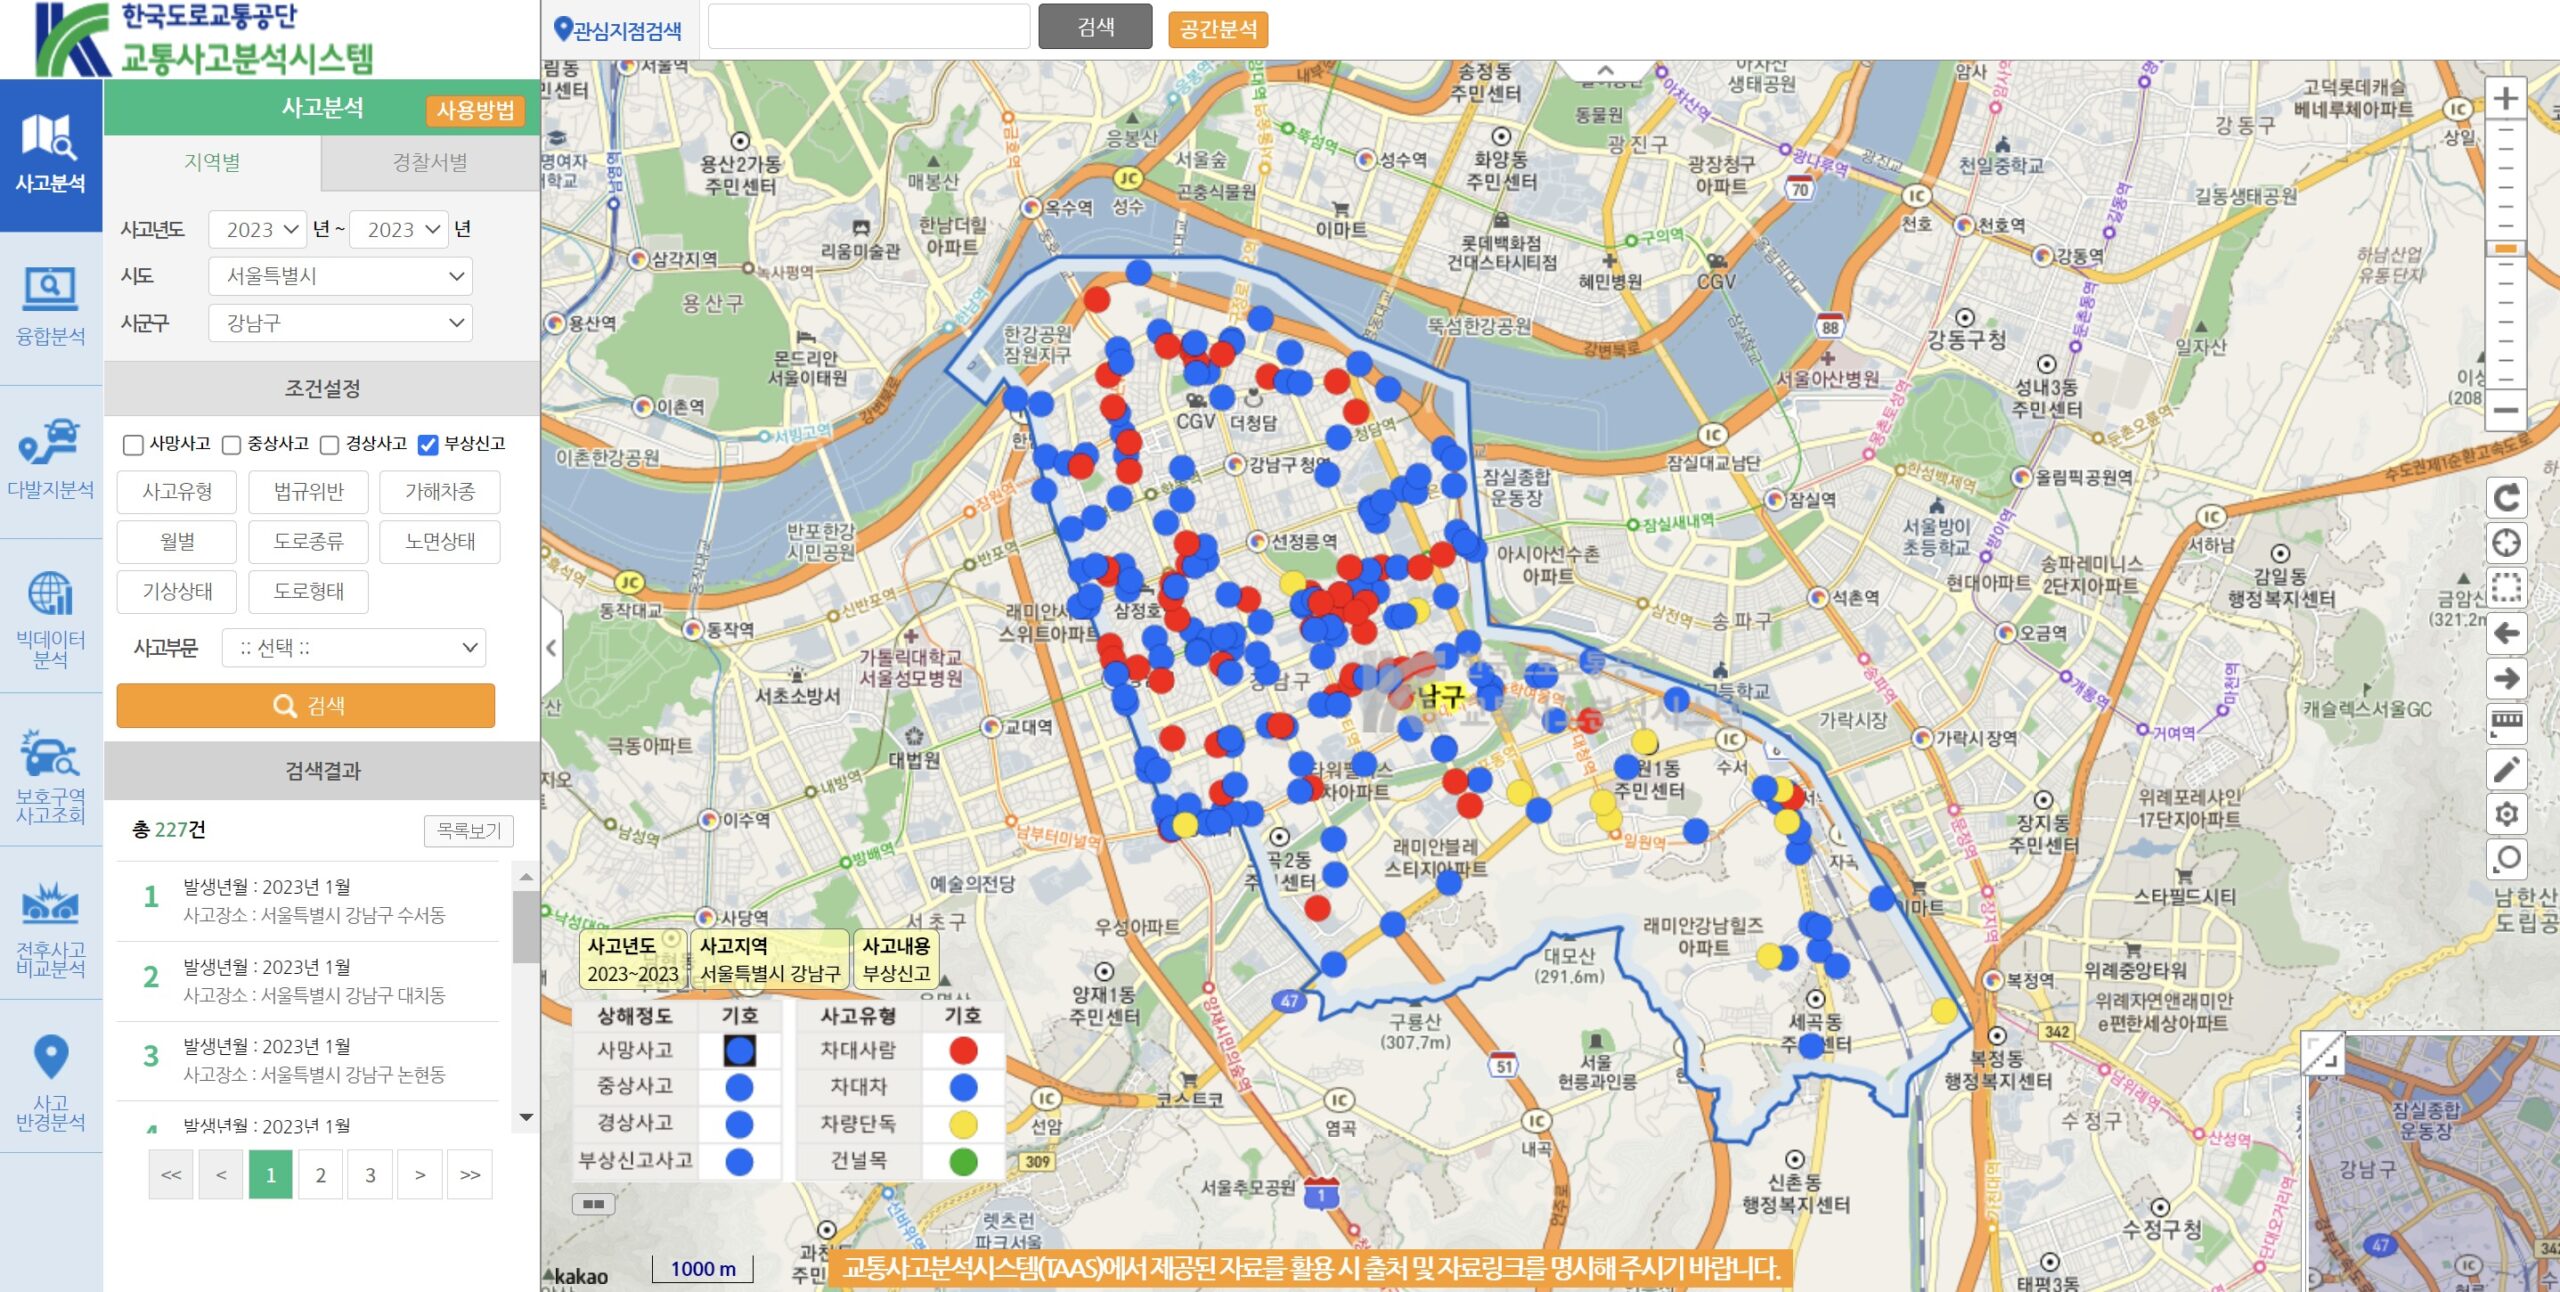The width and height of the screenshot is (2560, 1292).
Task: Uncheck the 부상신고 checkbox
Action: coord(428,445)
